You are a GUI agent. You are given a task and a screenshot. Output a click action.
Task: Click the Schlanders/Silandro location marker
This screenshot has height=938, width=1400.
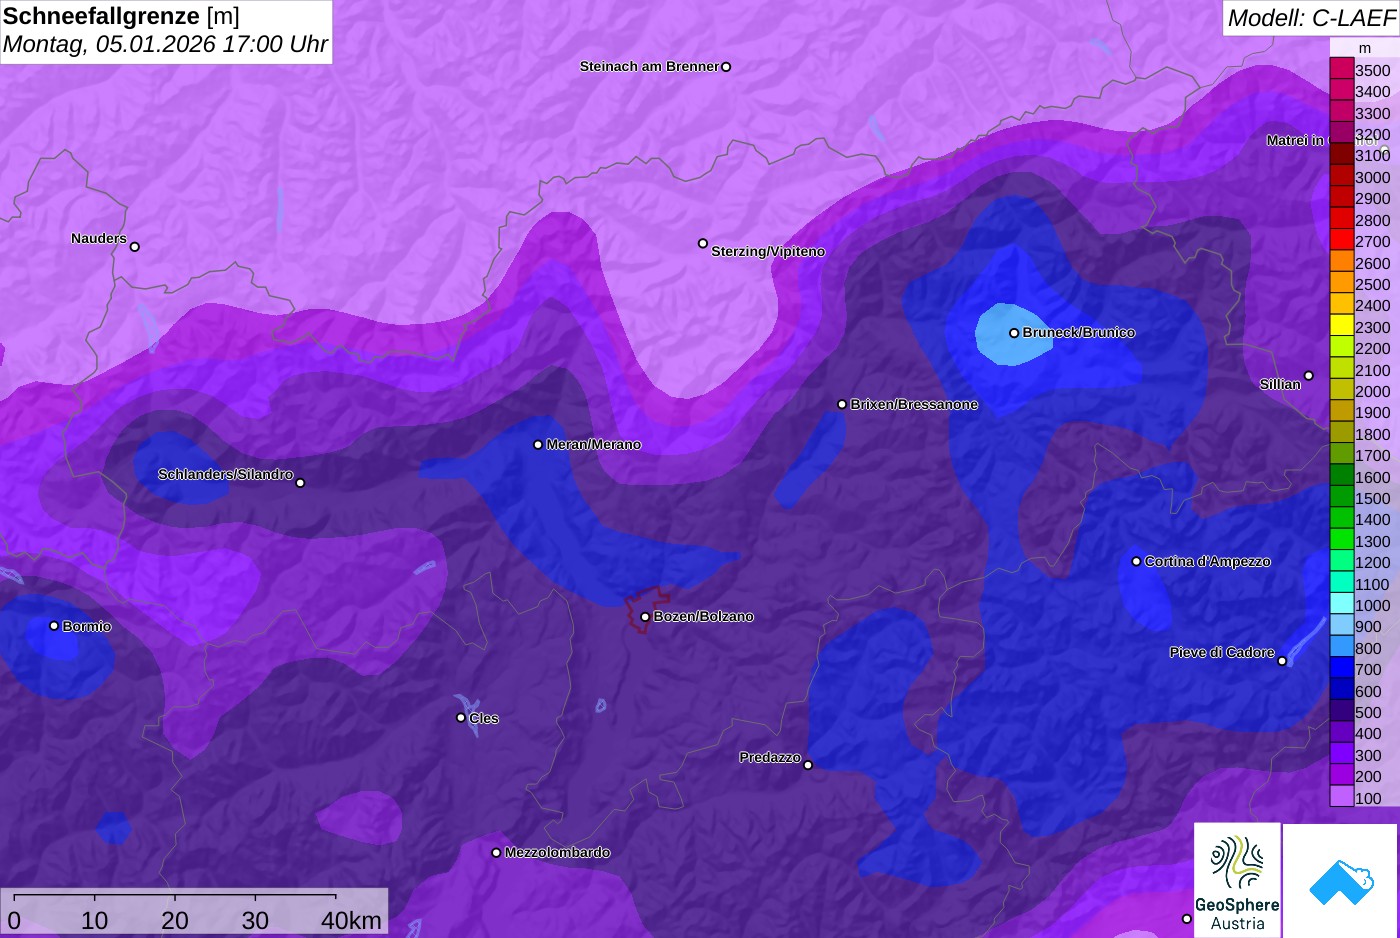click(x=300, y=483)
